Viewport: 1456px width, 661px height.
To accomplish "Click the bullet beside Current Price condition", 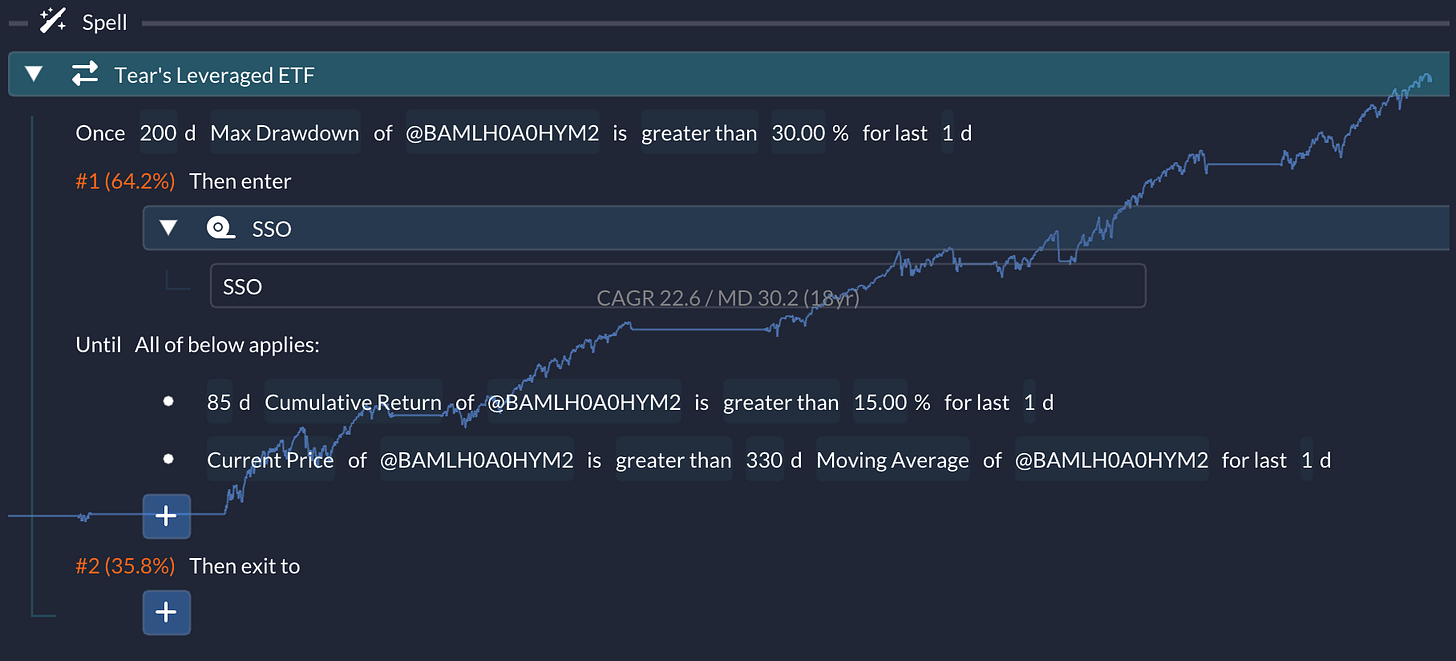I will 169,459.
